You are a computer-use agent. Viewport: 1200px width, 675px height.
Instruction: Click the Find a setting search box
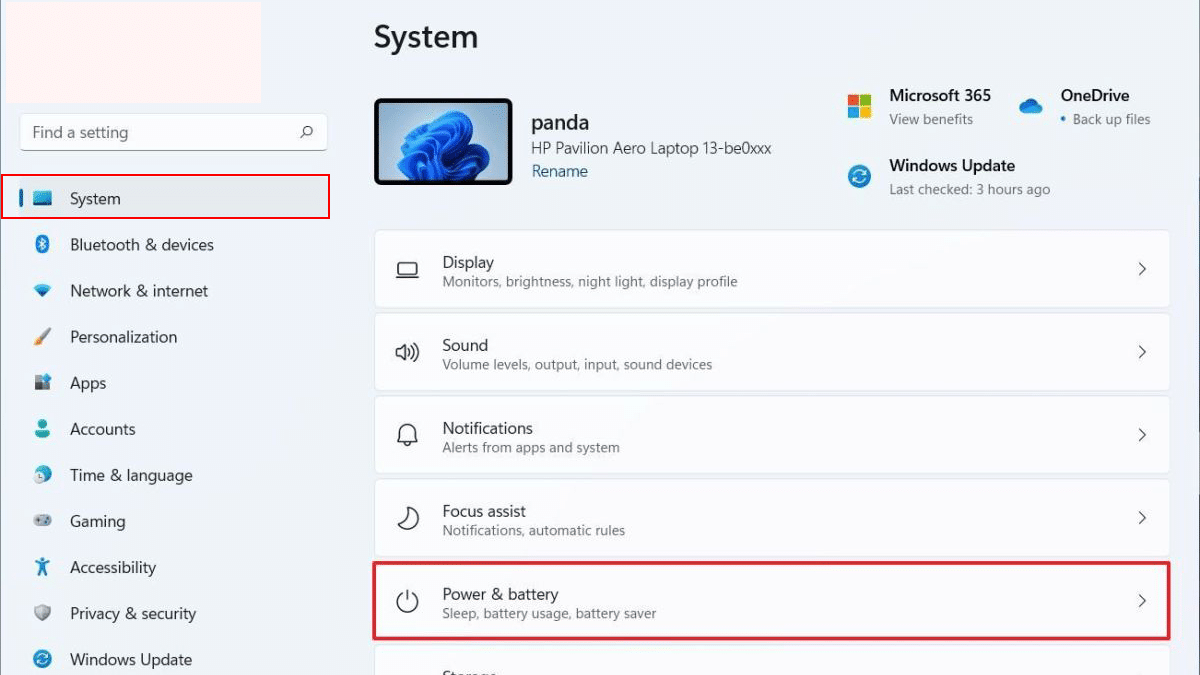[x=160, y=132]
